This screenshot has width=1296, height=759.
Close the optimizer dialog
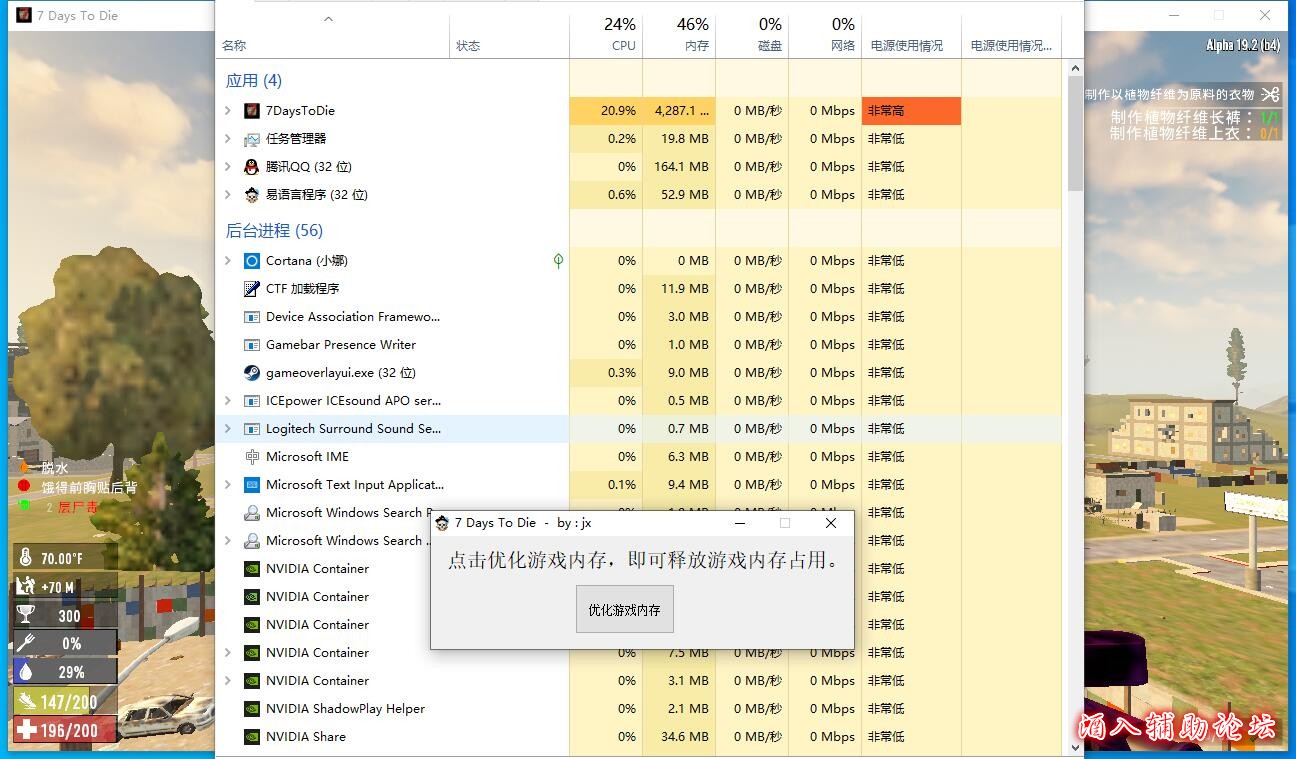(831, 523)
